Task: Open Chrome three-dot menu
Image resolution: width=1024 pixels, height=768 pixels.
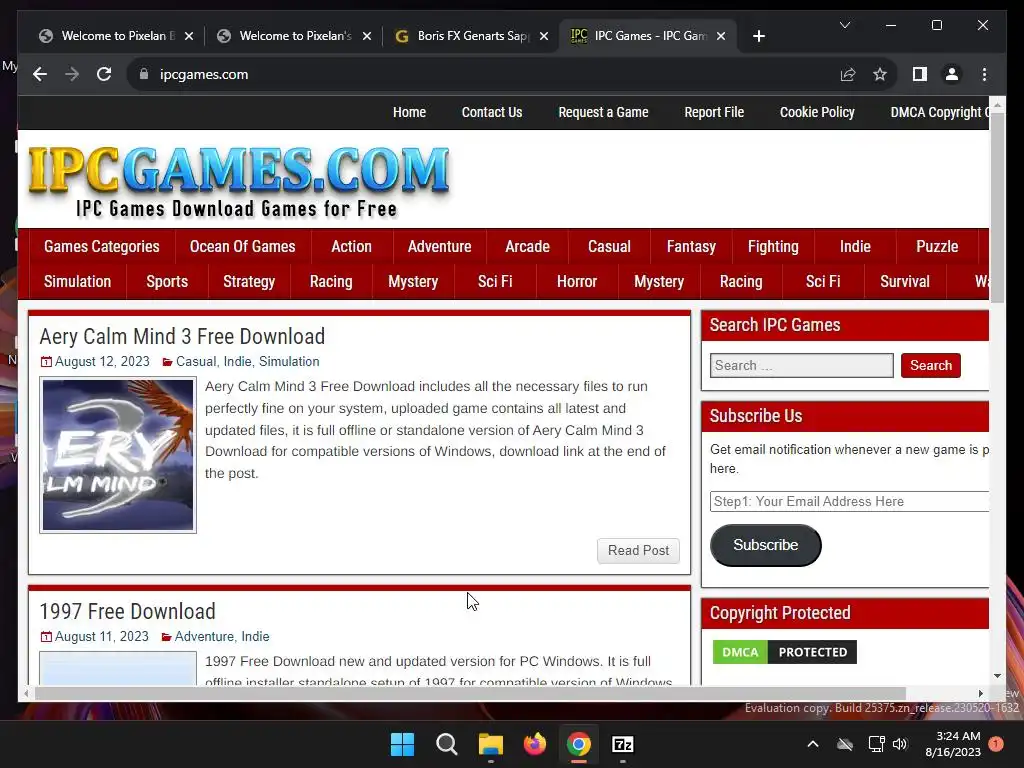Action: [x=984, y=74]
